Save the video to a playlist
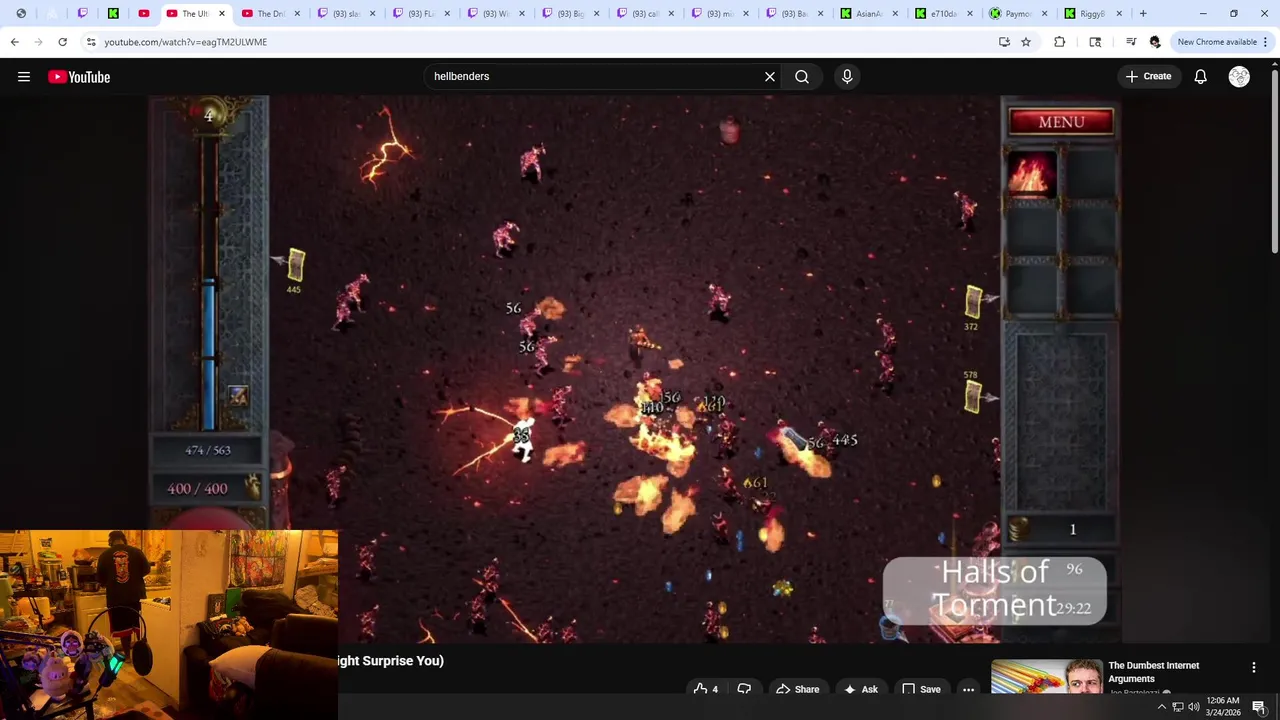The width and height of the screenshot is (1280, 720). (x=921, y=689)
